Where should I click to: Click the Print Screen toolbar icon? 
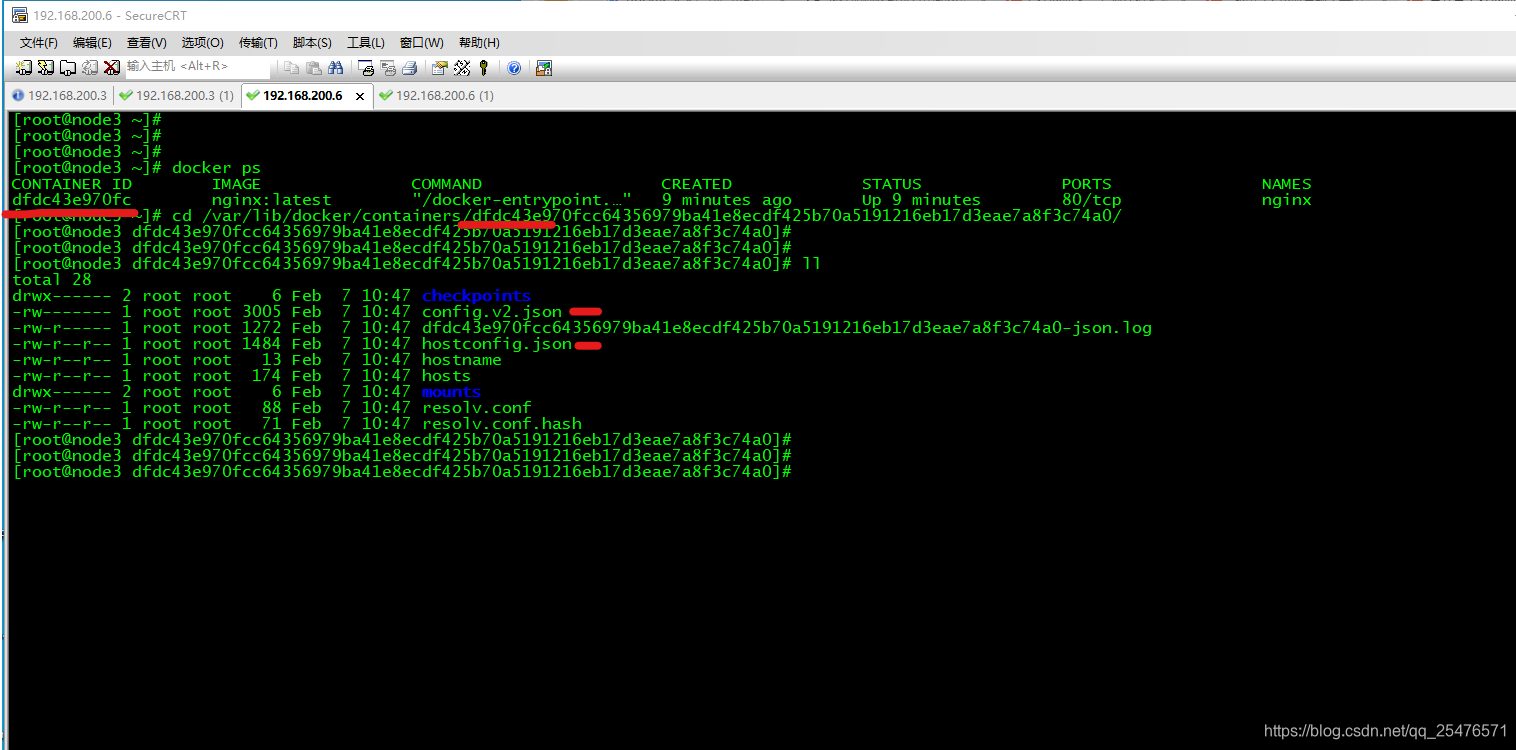[x=366, y=67]
